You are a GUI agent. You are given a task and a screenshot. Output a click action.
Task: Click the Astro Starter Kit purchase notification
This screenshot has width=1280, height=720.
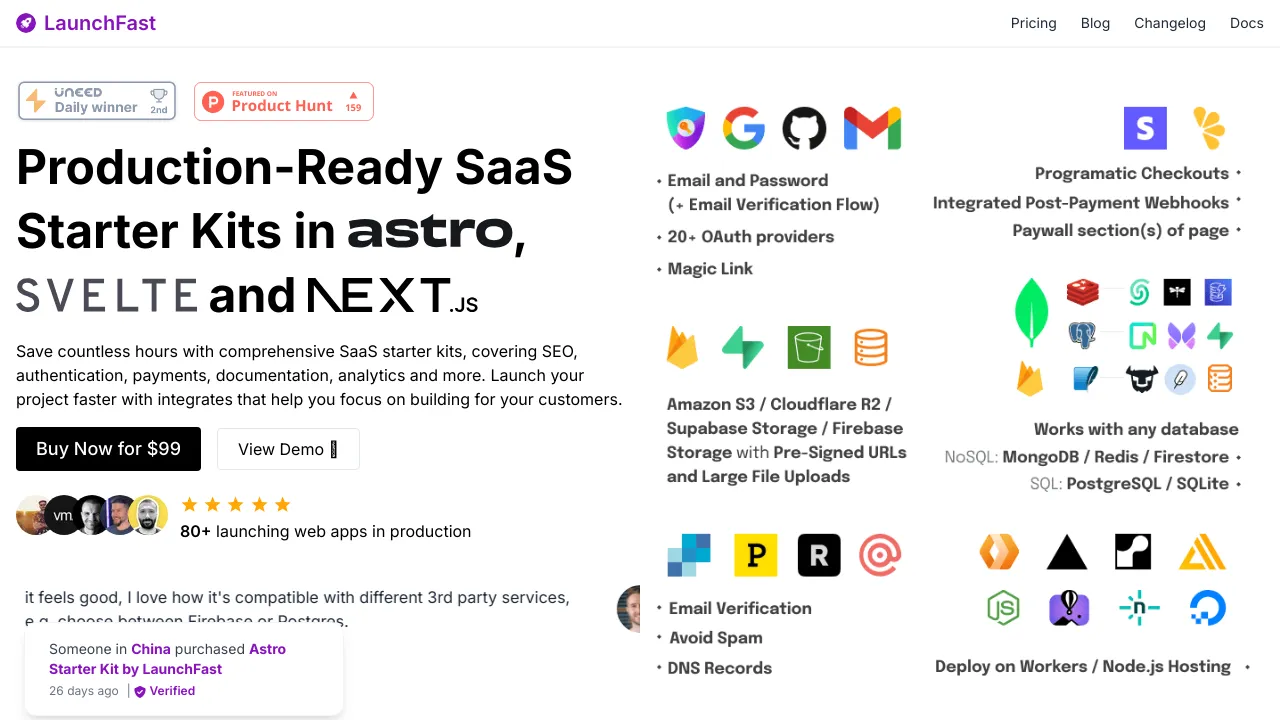coord(184,668)
